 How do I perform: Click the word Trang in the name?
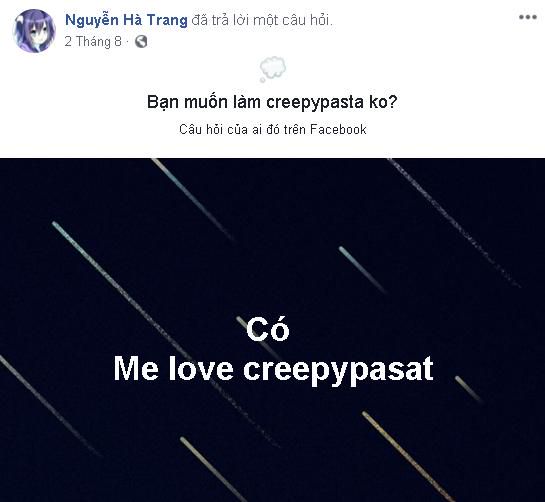tap(167, 21)
